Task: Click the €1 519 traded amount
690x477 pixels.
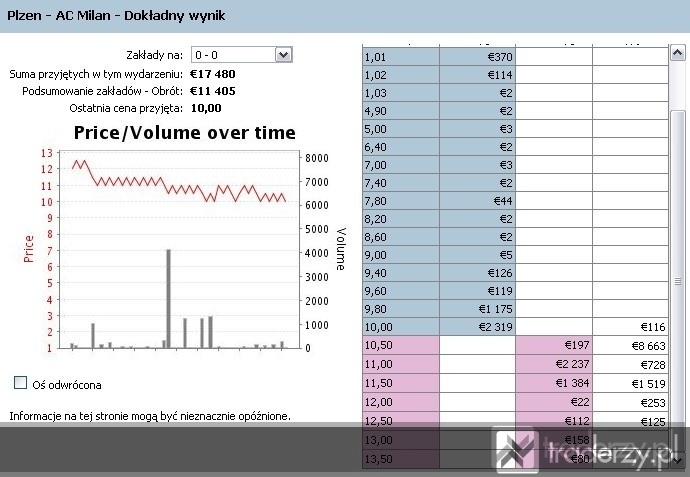Action: (631, 384)
